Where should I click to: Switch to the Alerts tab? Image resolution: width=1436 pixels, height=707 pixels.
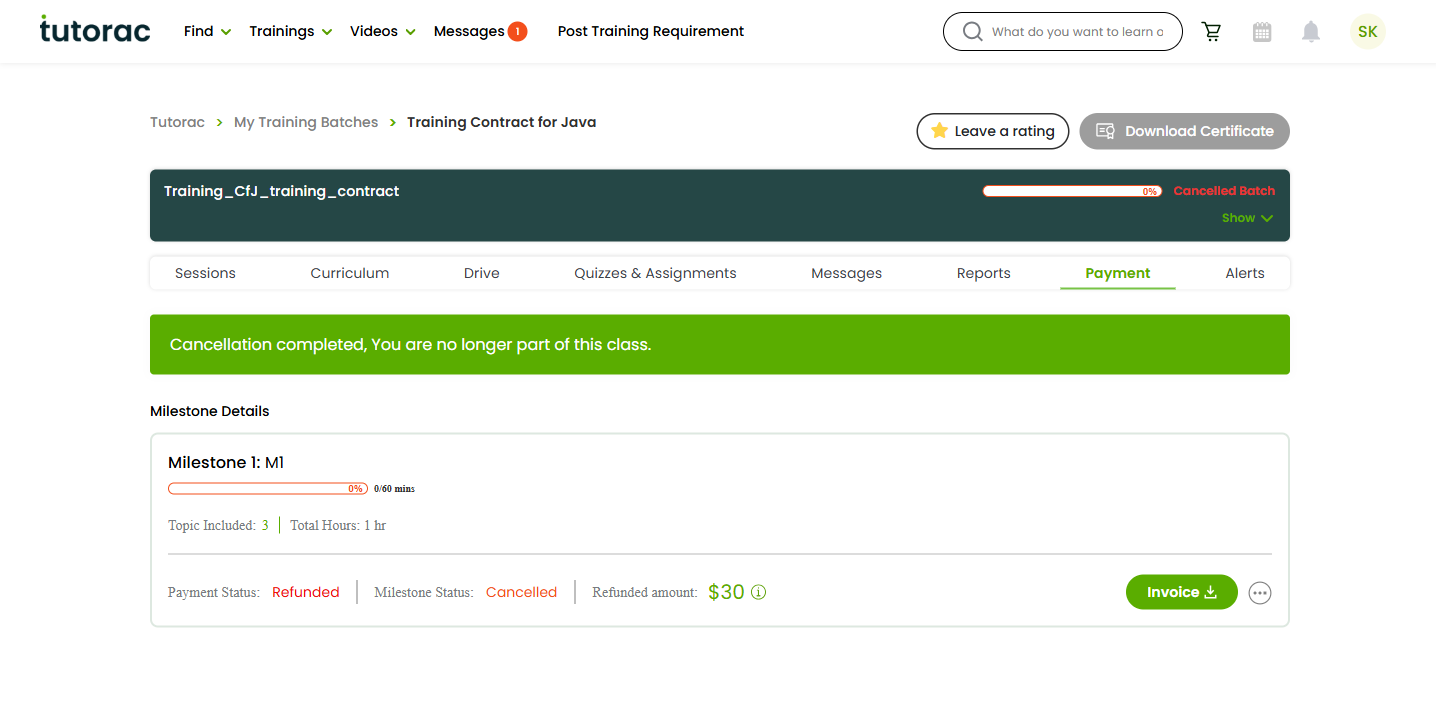click(x=1245, y=273)
